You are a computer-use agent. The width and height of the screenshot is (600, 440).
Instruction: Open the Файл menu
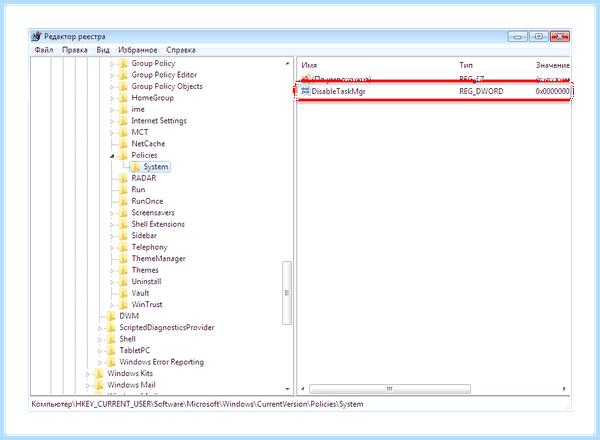(44, 50)
